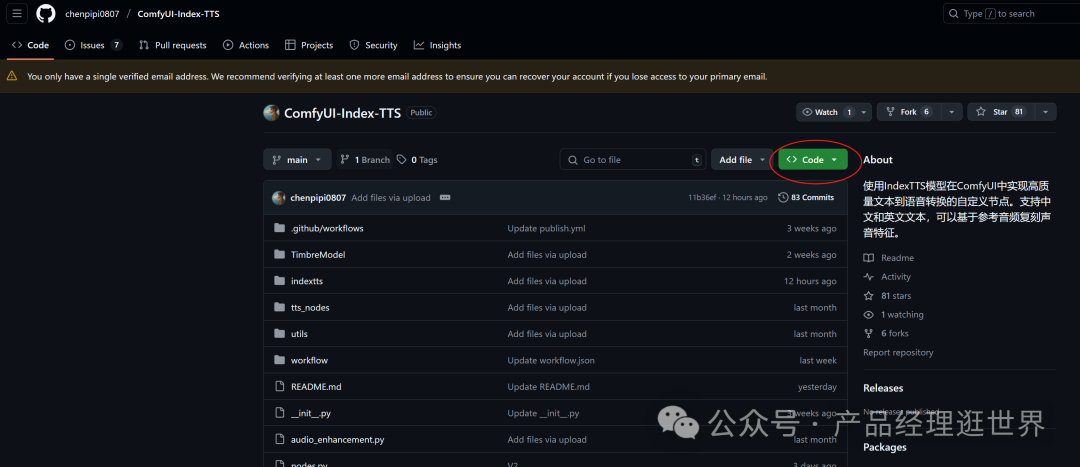This screenshot has width=1080, height=467.
Task: View the 81 stars link
Action: point(887,295)
